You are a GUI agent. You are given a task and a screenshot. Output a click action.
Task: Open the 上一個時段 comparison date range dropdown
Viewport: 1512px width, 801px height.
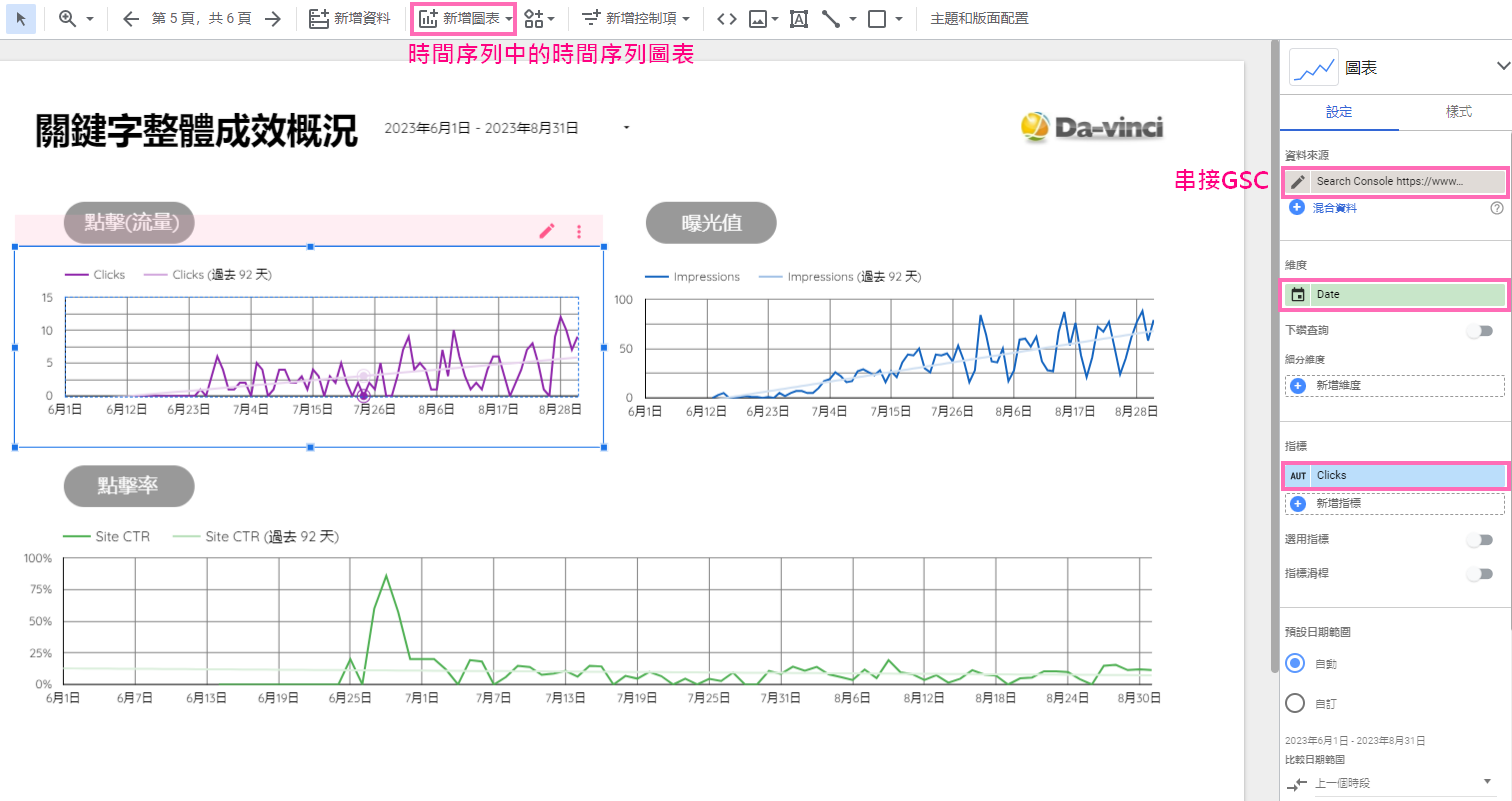pos(1400,783)
